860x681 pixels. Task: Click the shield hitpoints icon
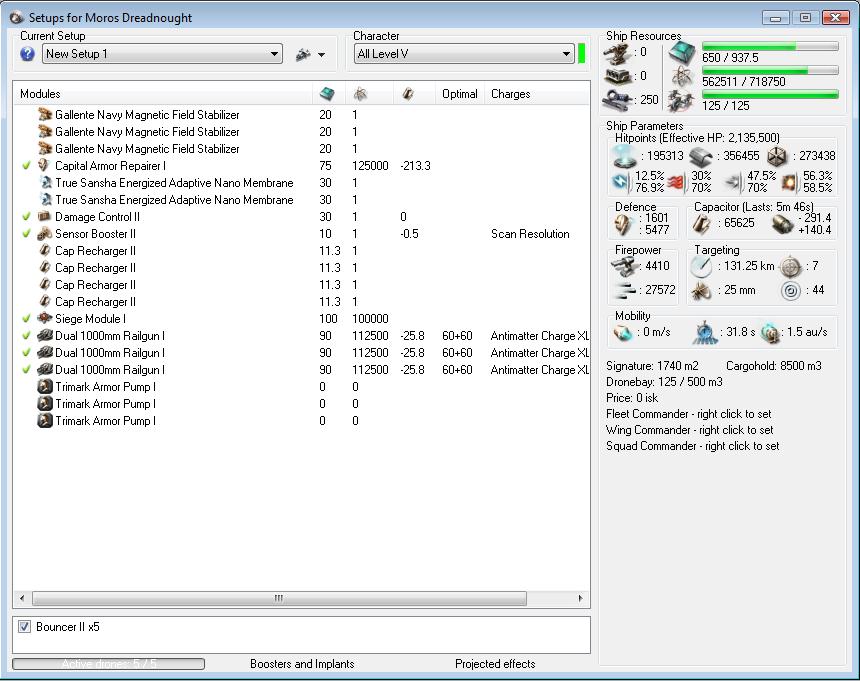click(x=624, y=156)
